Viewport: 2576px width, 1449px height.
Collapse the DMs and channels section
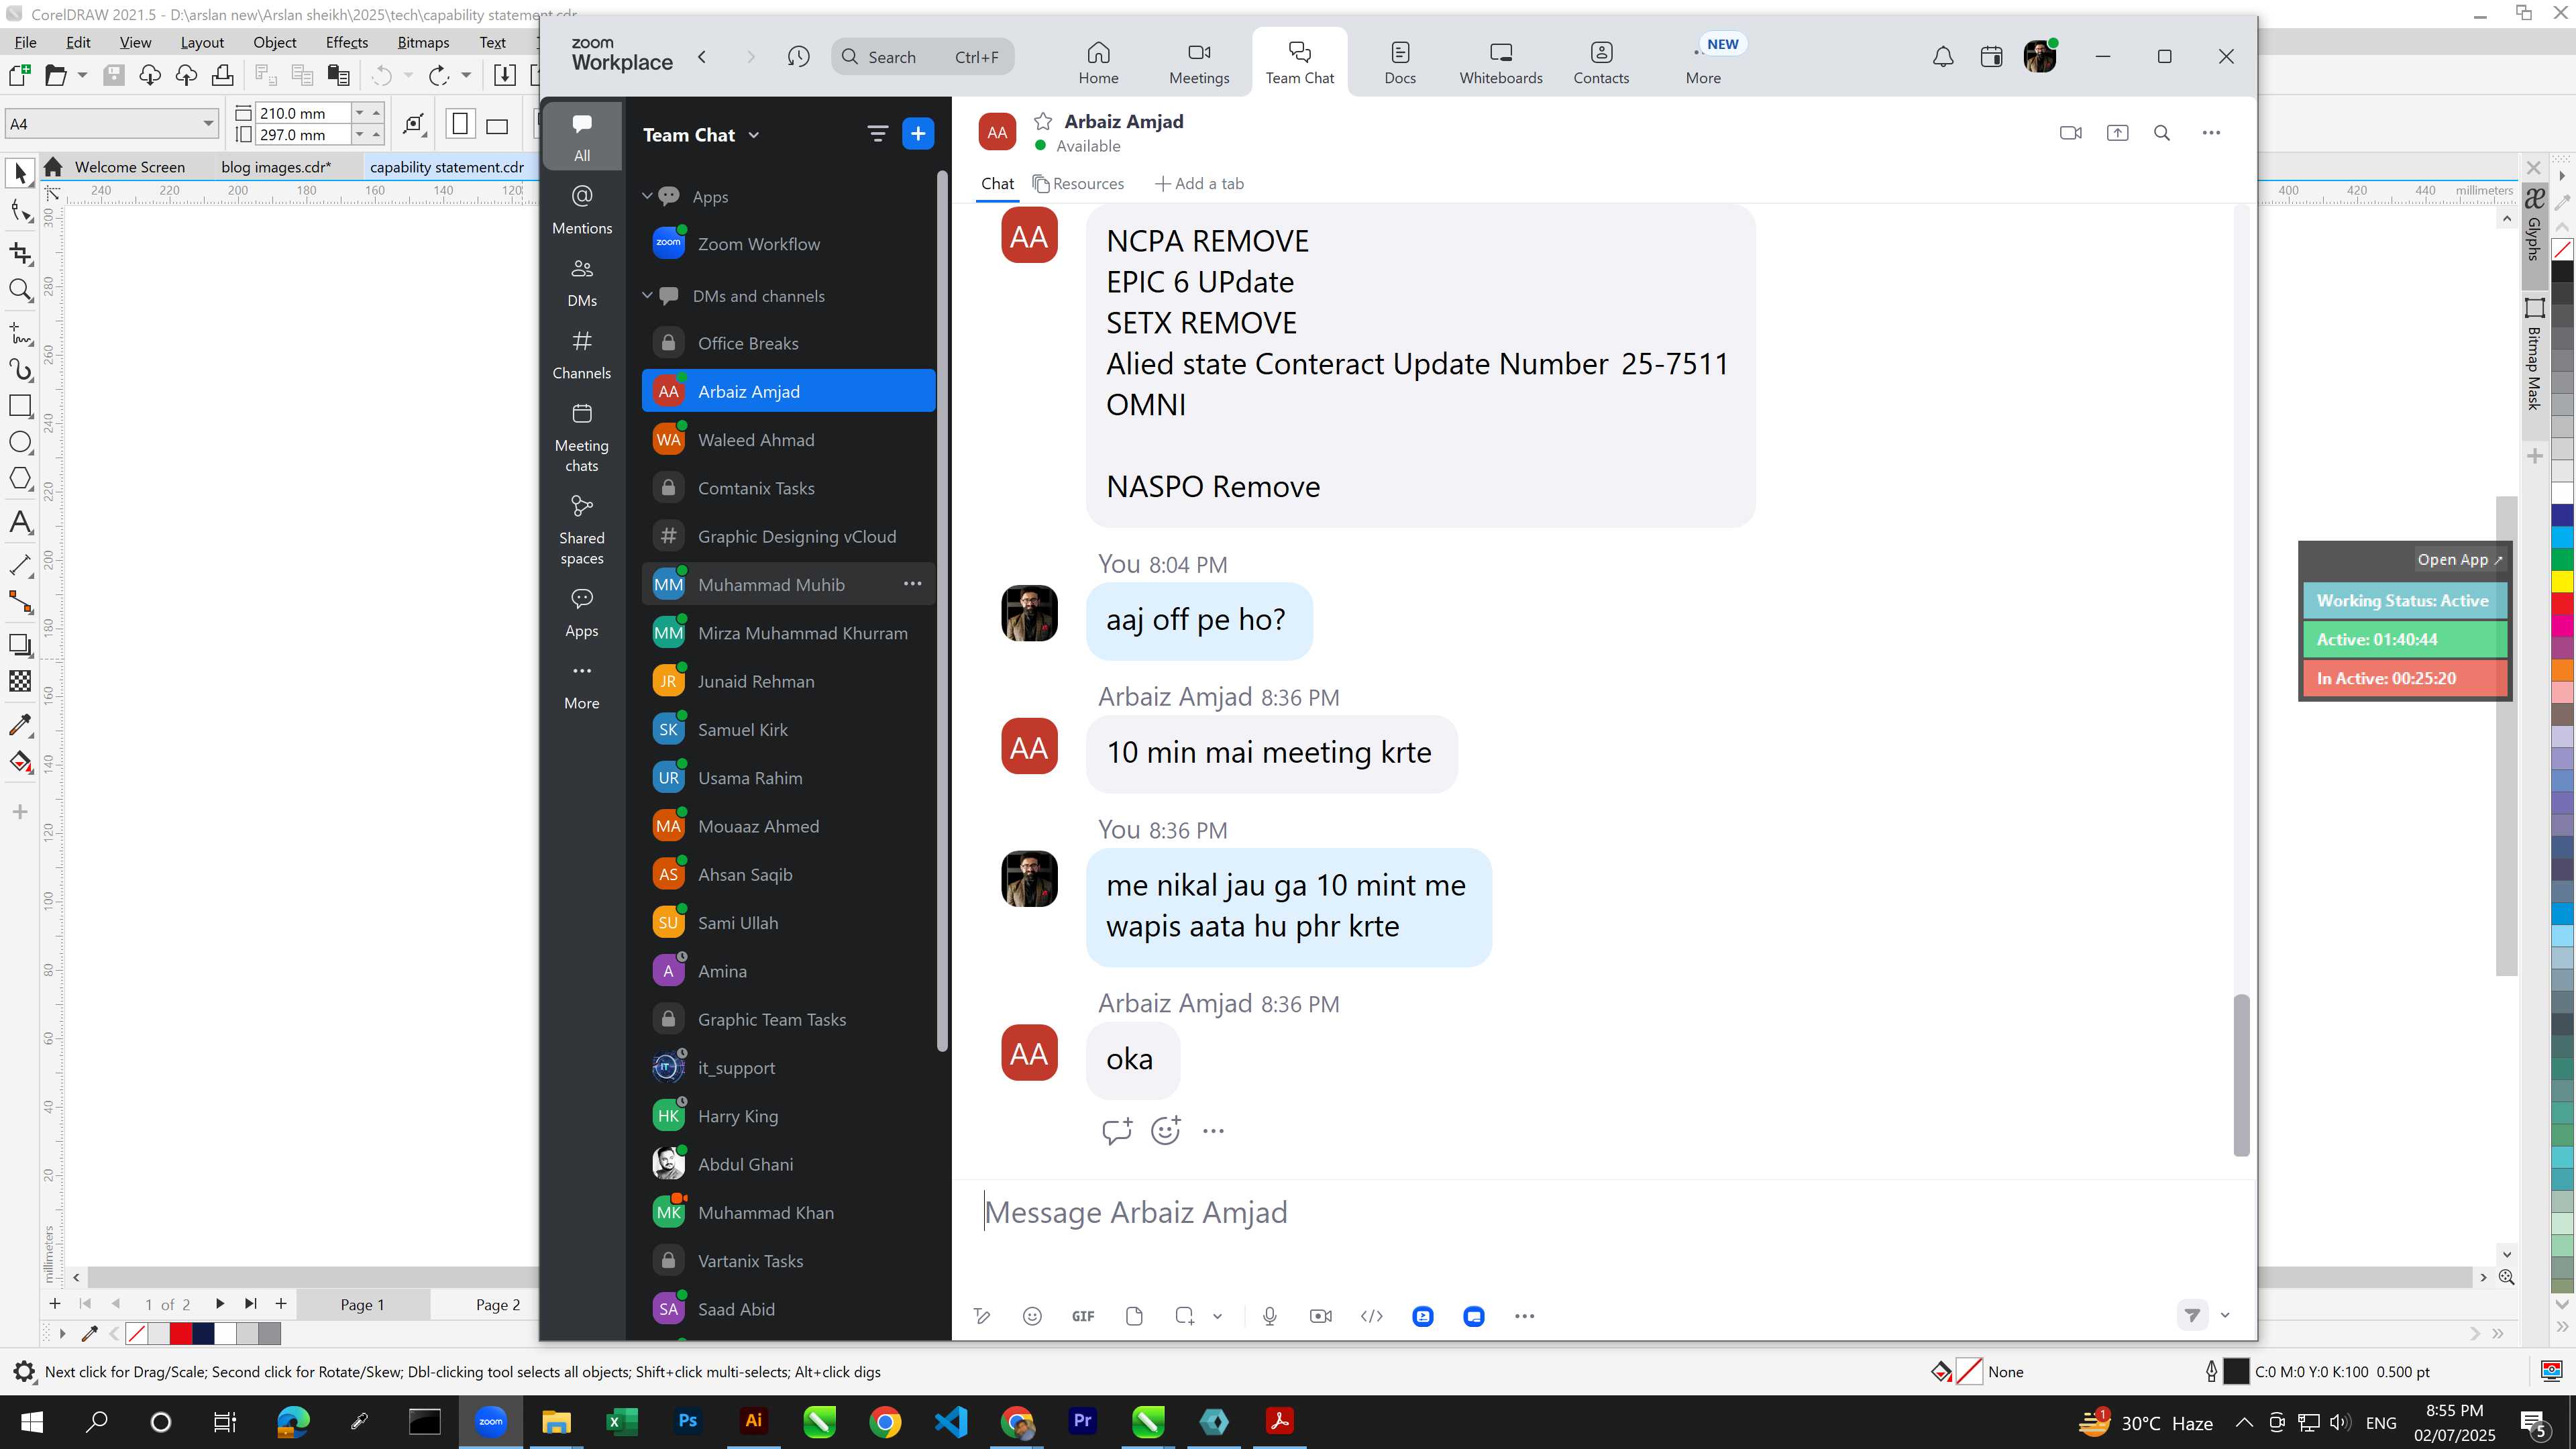(x=647, y=295)
